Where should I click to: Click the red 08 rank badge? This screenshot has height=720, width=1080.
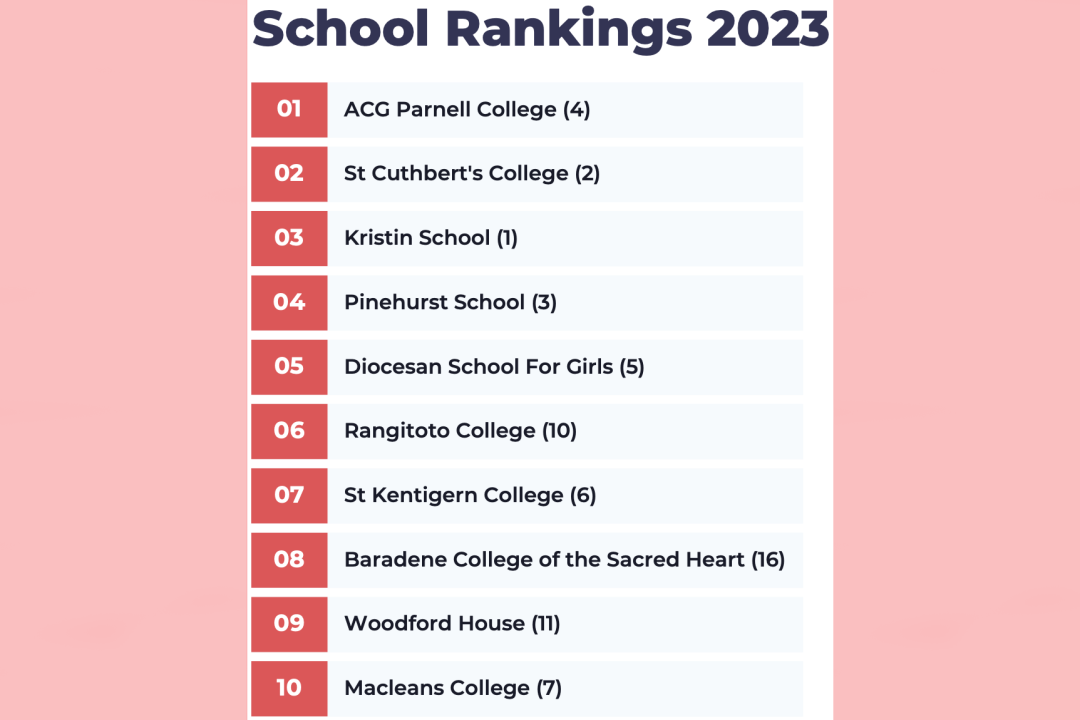pyautogui.click(x=289, y=559)
